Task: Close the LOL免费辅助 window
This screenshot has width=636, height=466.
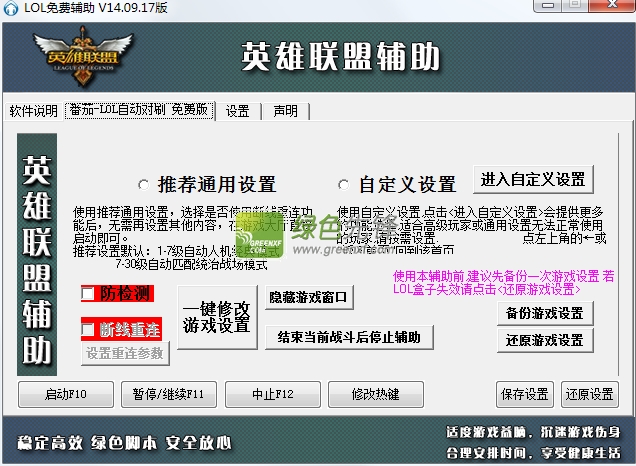Action: [x=612, y=6]
